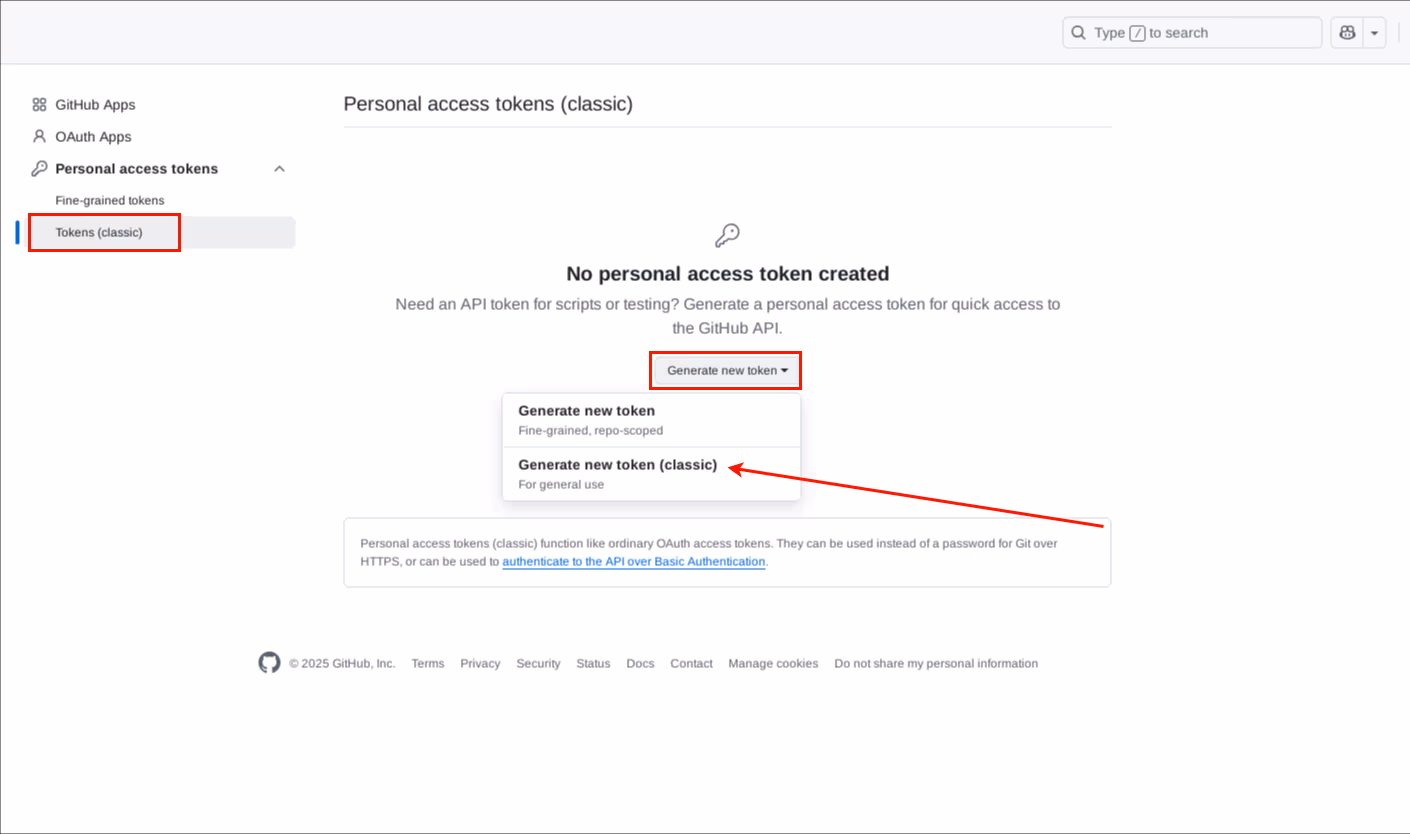The width and height of the screenshot is (1410, 834).
Task: Choose fine-grained Generate new token option
Action: tap(586, 411)
